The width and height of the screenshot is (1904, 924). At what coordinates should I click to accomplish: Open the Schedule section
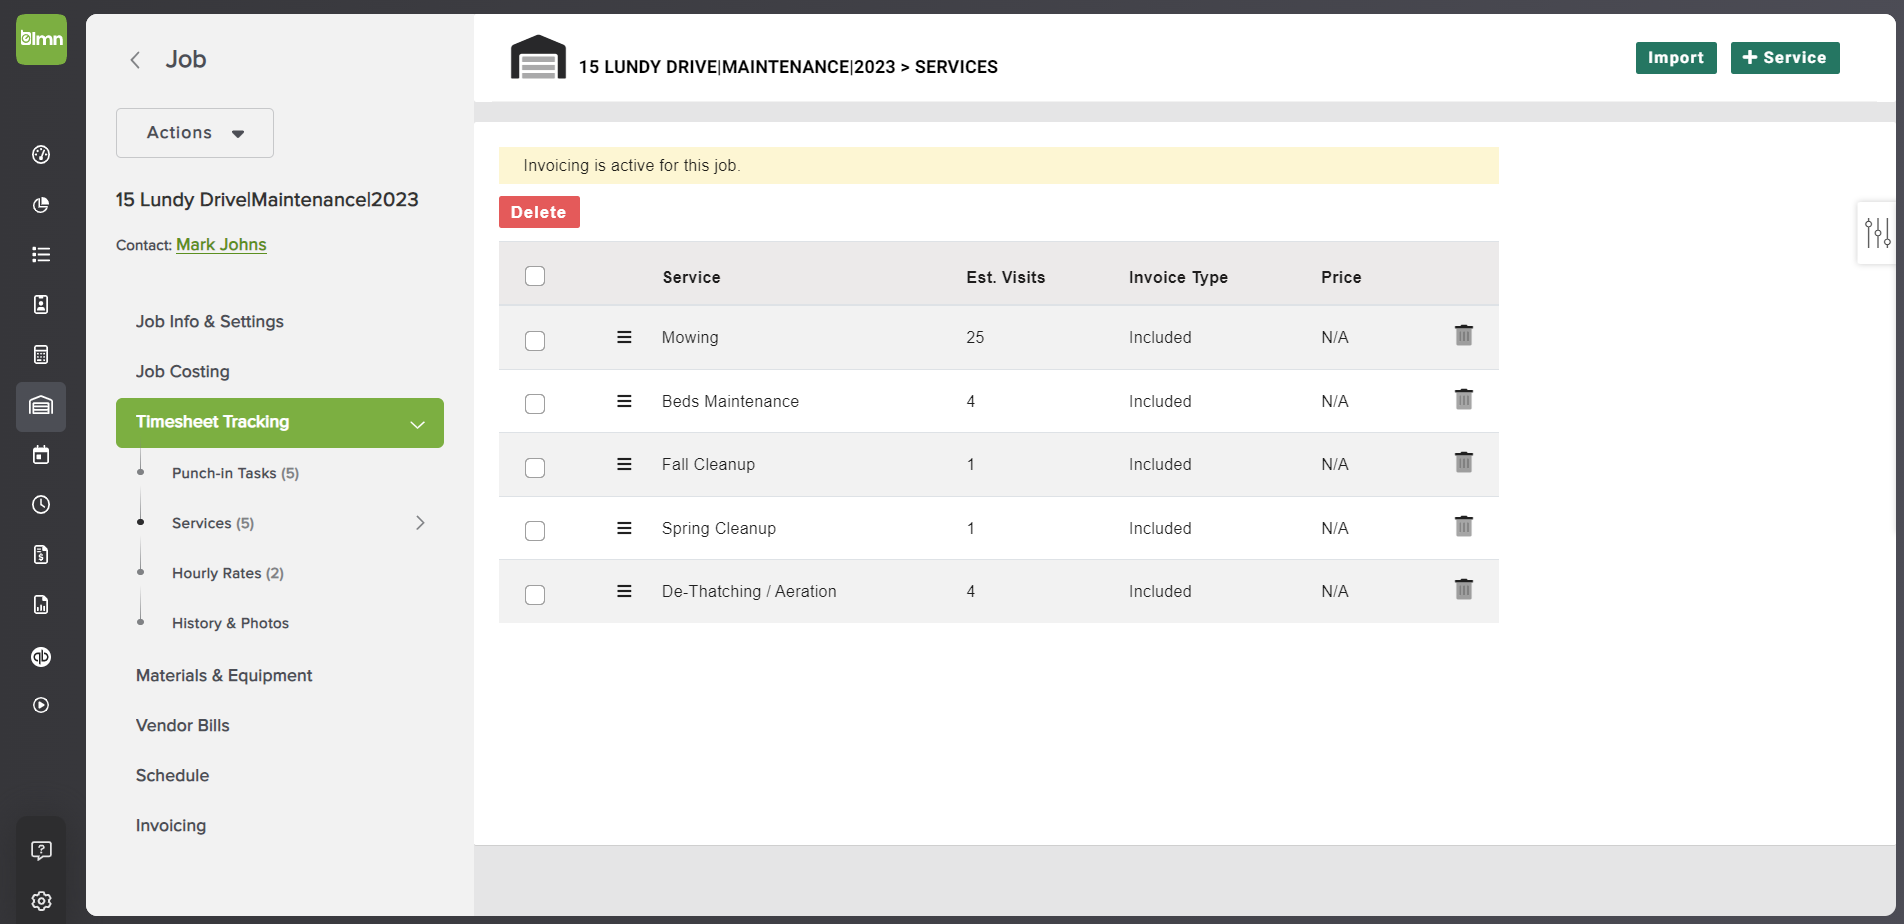173,776
